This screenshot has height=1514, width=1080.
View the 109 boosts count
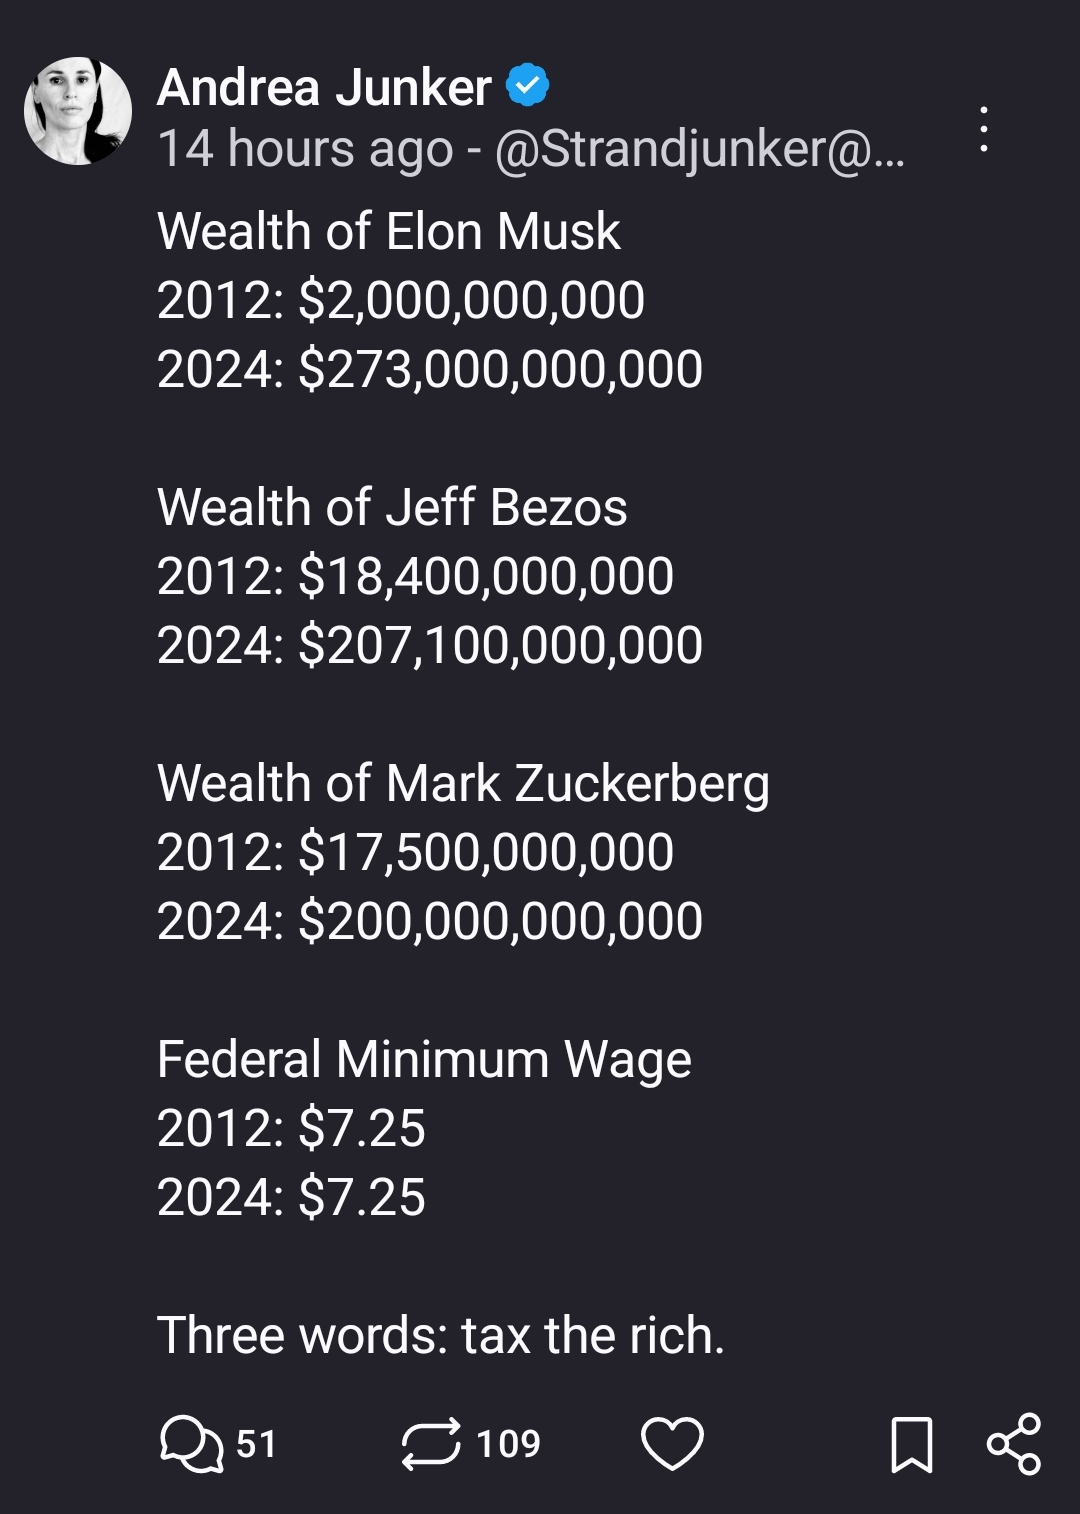click(x=508, y=1444)
